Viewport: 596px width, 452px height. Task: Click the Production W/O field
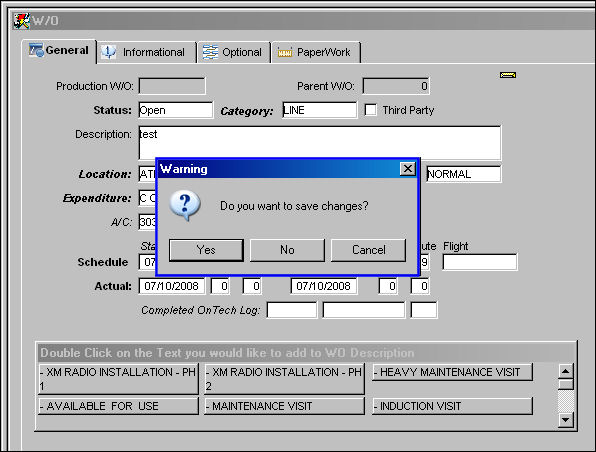tap(172, 86)
